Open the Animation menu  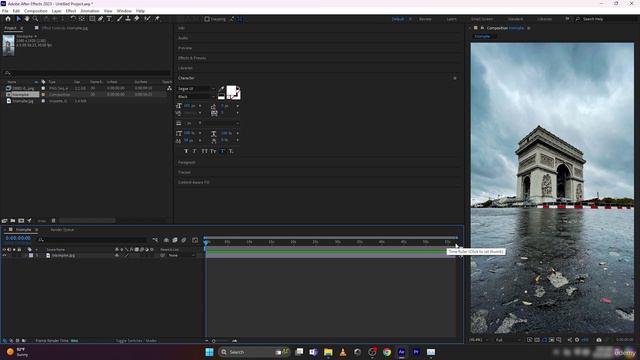(x=90, y=11)
